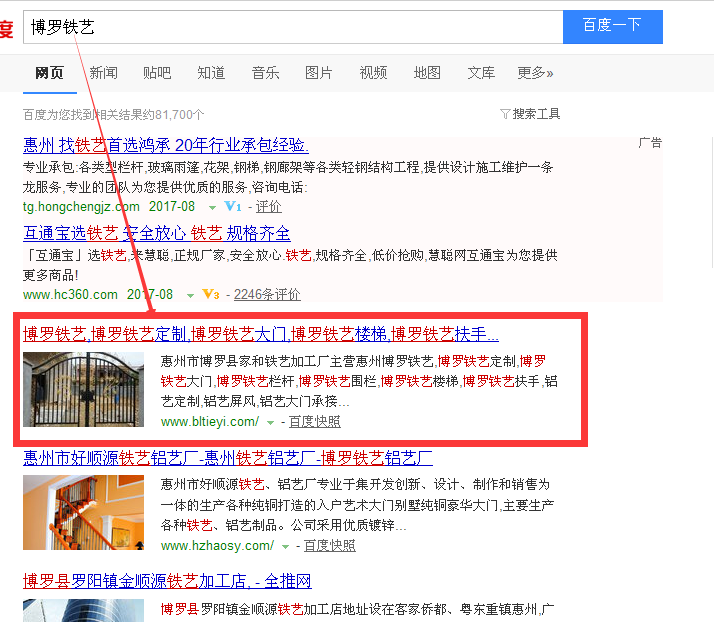
Task: Expand the 更多» tab menu
Action: pos(535,73)
